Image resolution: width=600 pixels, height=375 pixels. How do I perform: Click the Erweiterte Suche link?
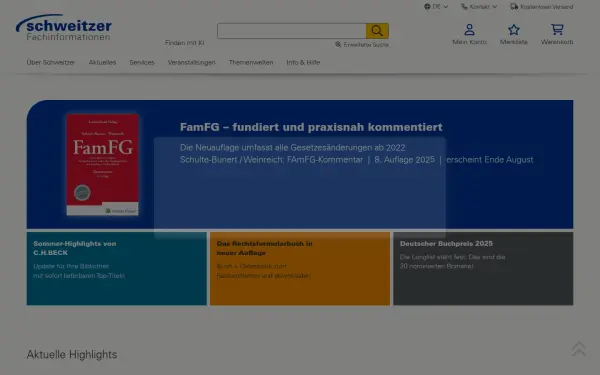pos(366,45)
